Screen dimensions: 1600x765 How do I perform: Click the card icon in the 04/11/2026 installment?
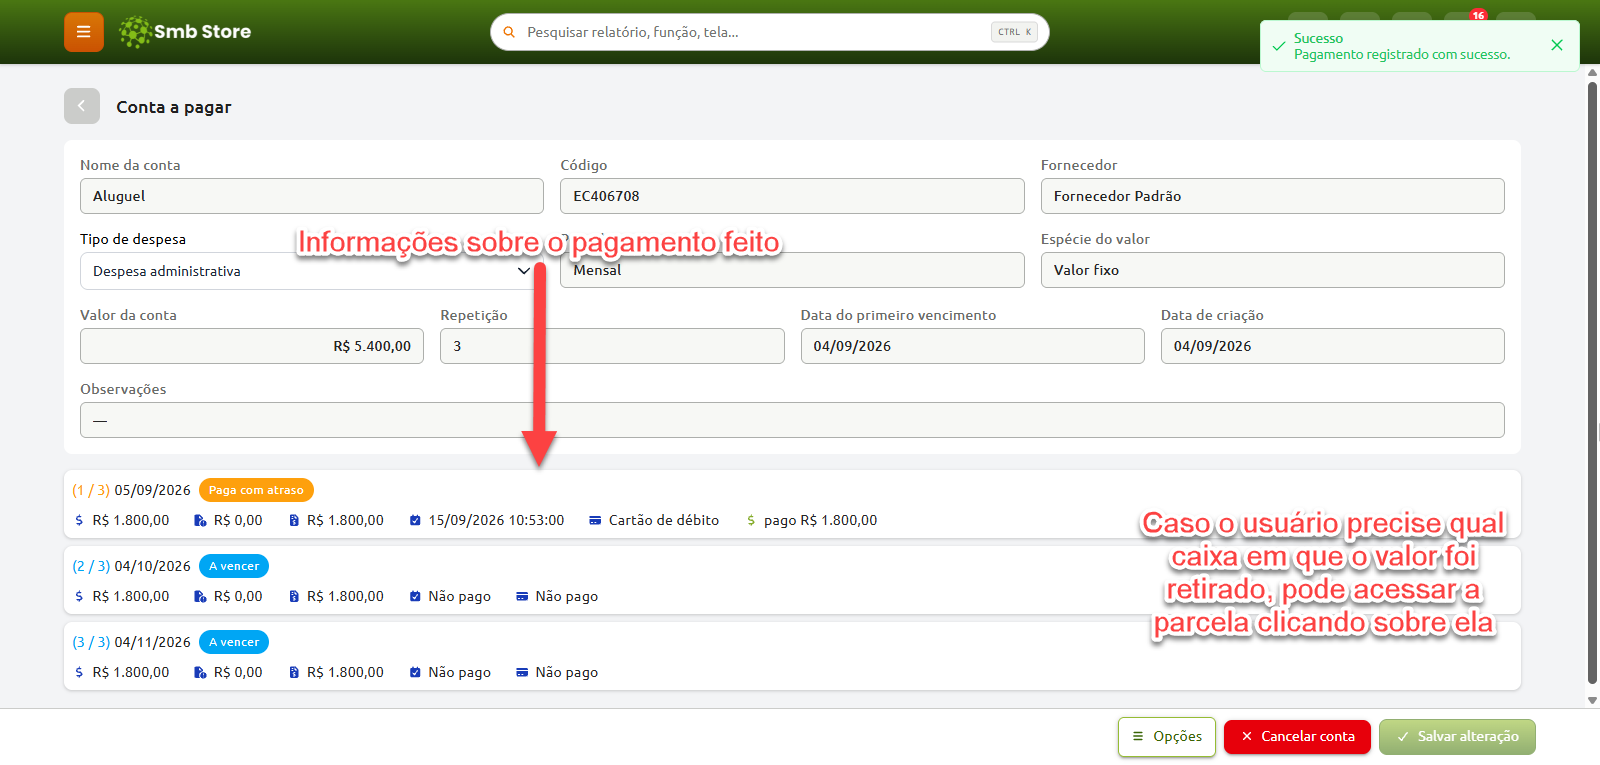click(522, 672)
